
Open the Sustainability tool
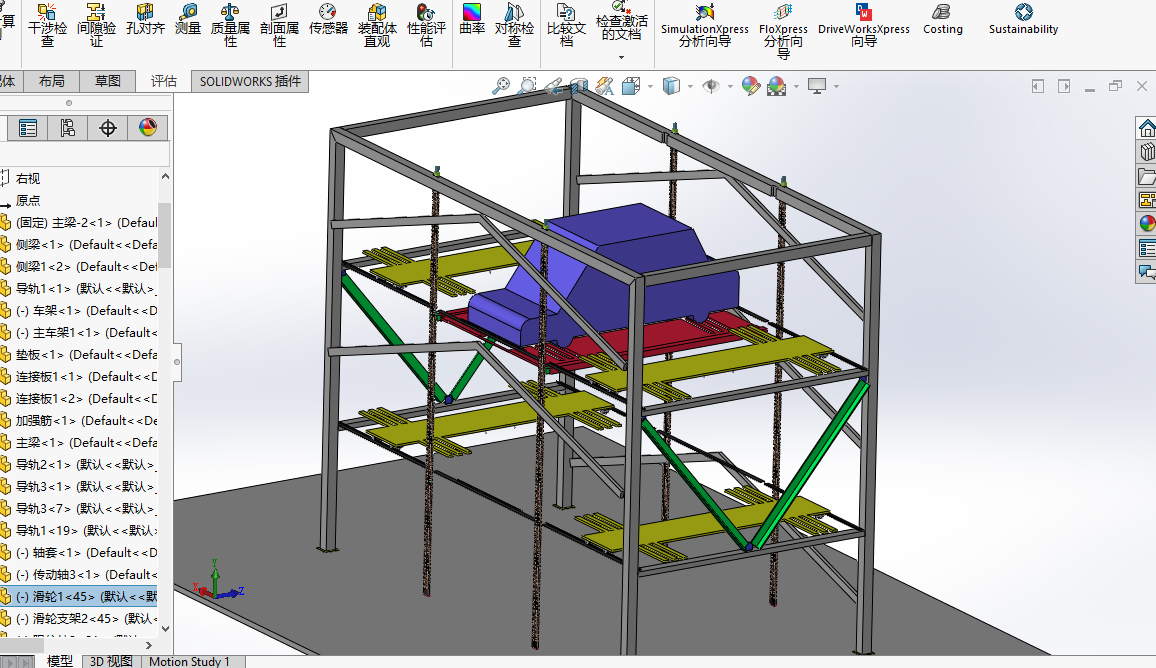[x=1023, y=20]
